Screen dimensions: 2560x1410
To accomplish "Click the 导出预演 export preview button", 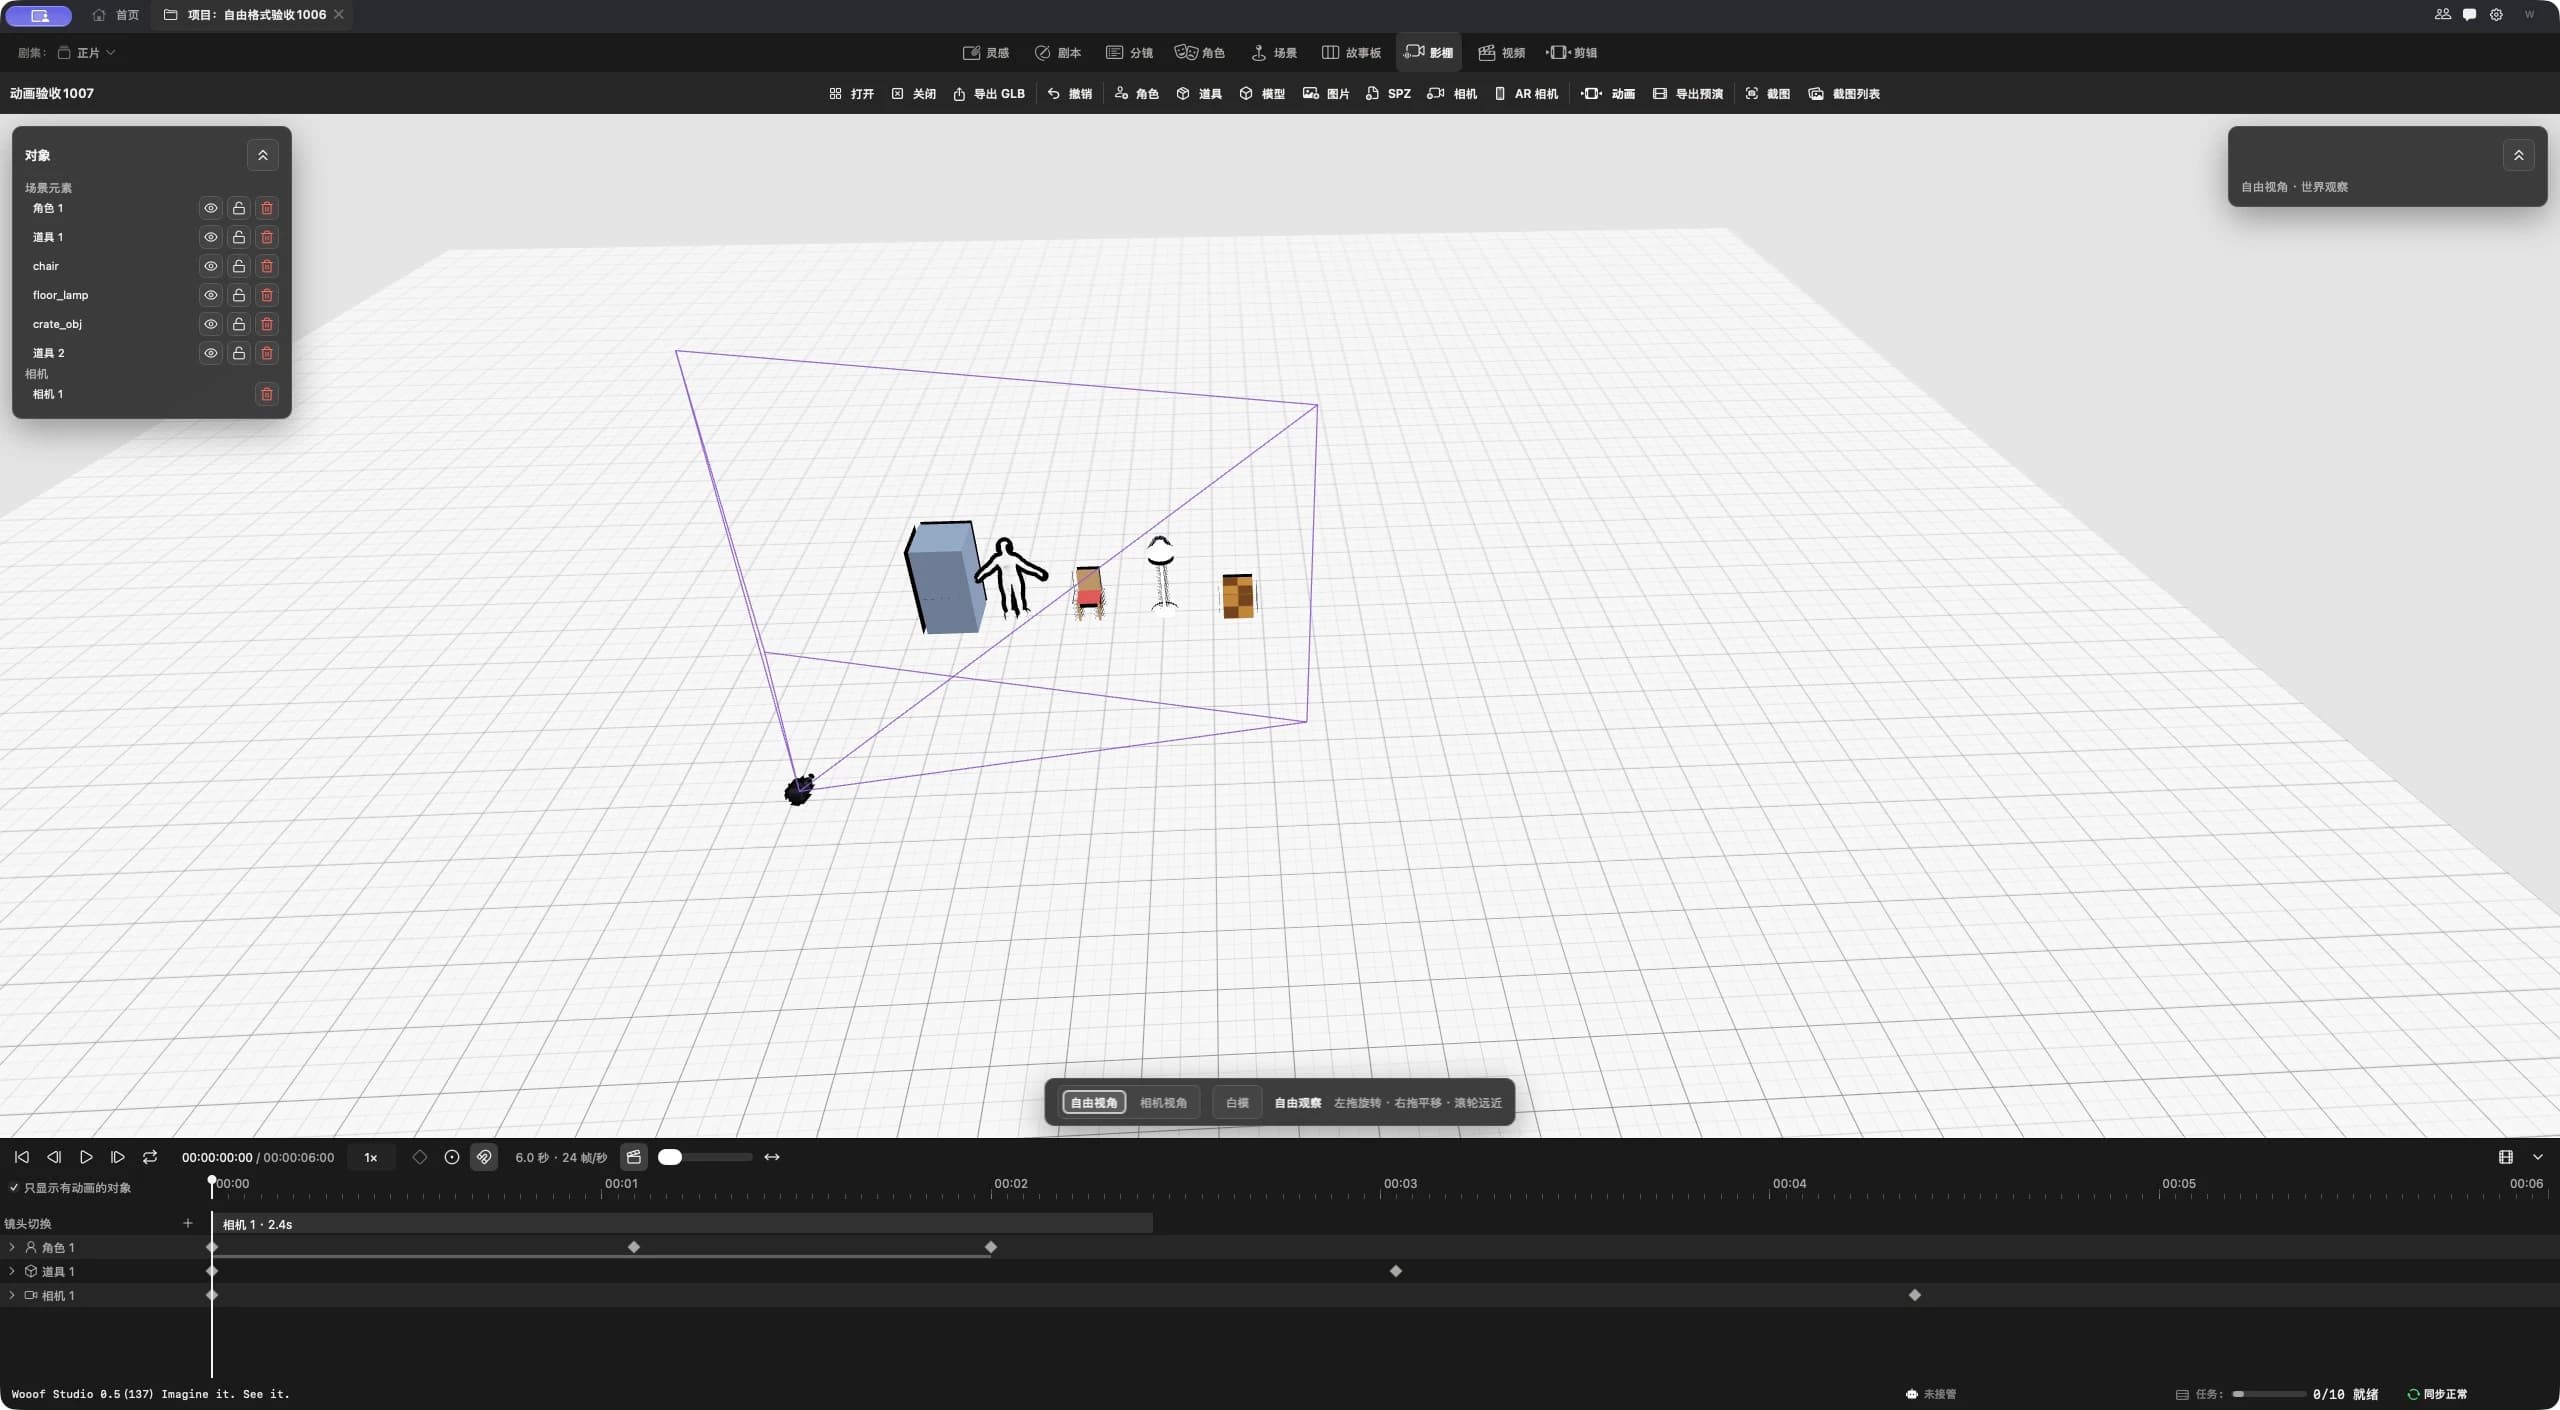I will tap(1688, 94).
